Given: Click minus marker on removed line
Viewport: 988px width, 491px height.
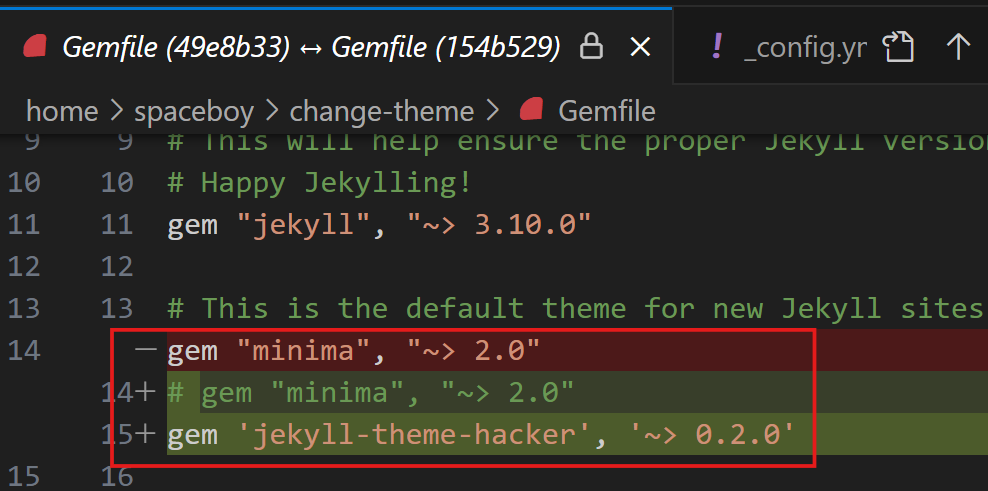Looking at the screenshot, I should point(146,349).
